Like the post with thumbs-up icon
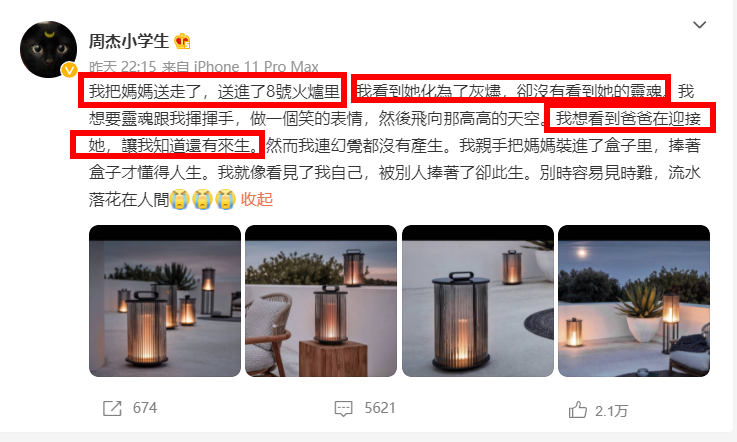The image size is (737, 442). coord(577,410)
